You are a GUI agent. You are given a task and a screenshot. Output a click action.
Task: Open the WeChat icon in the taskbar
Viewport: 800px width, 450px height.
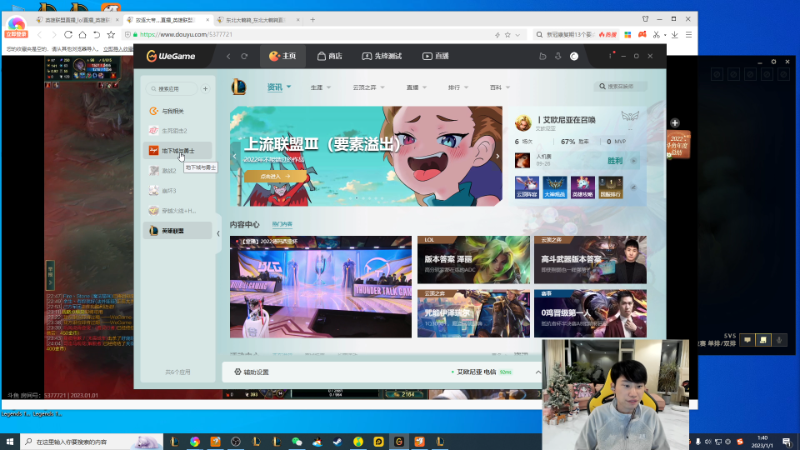click(x=297, y=442)
